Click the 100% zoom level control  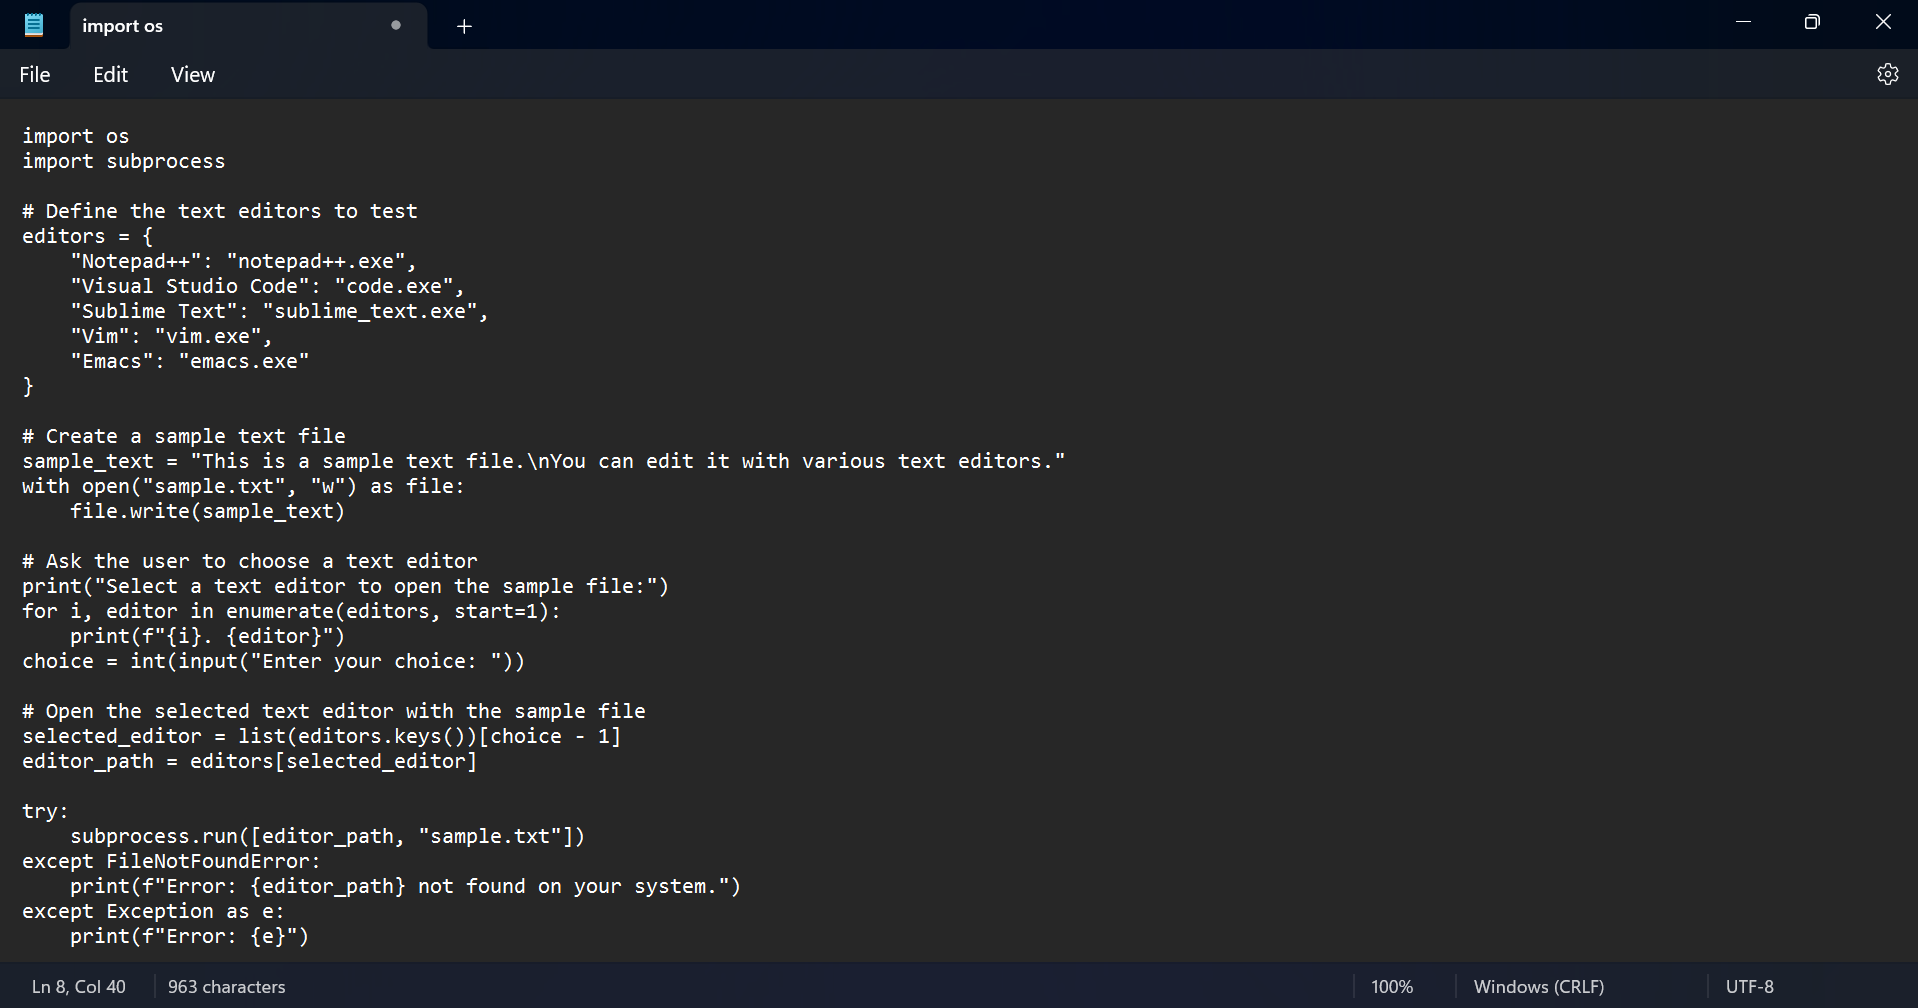pos(1392,986)
